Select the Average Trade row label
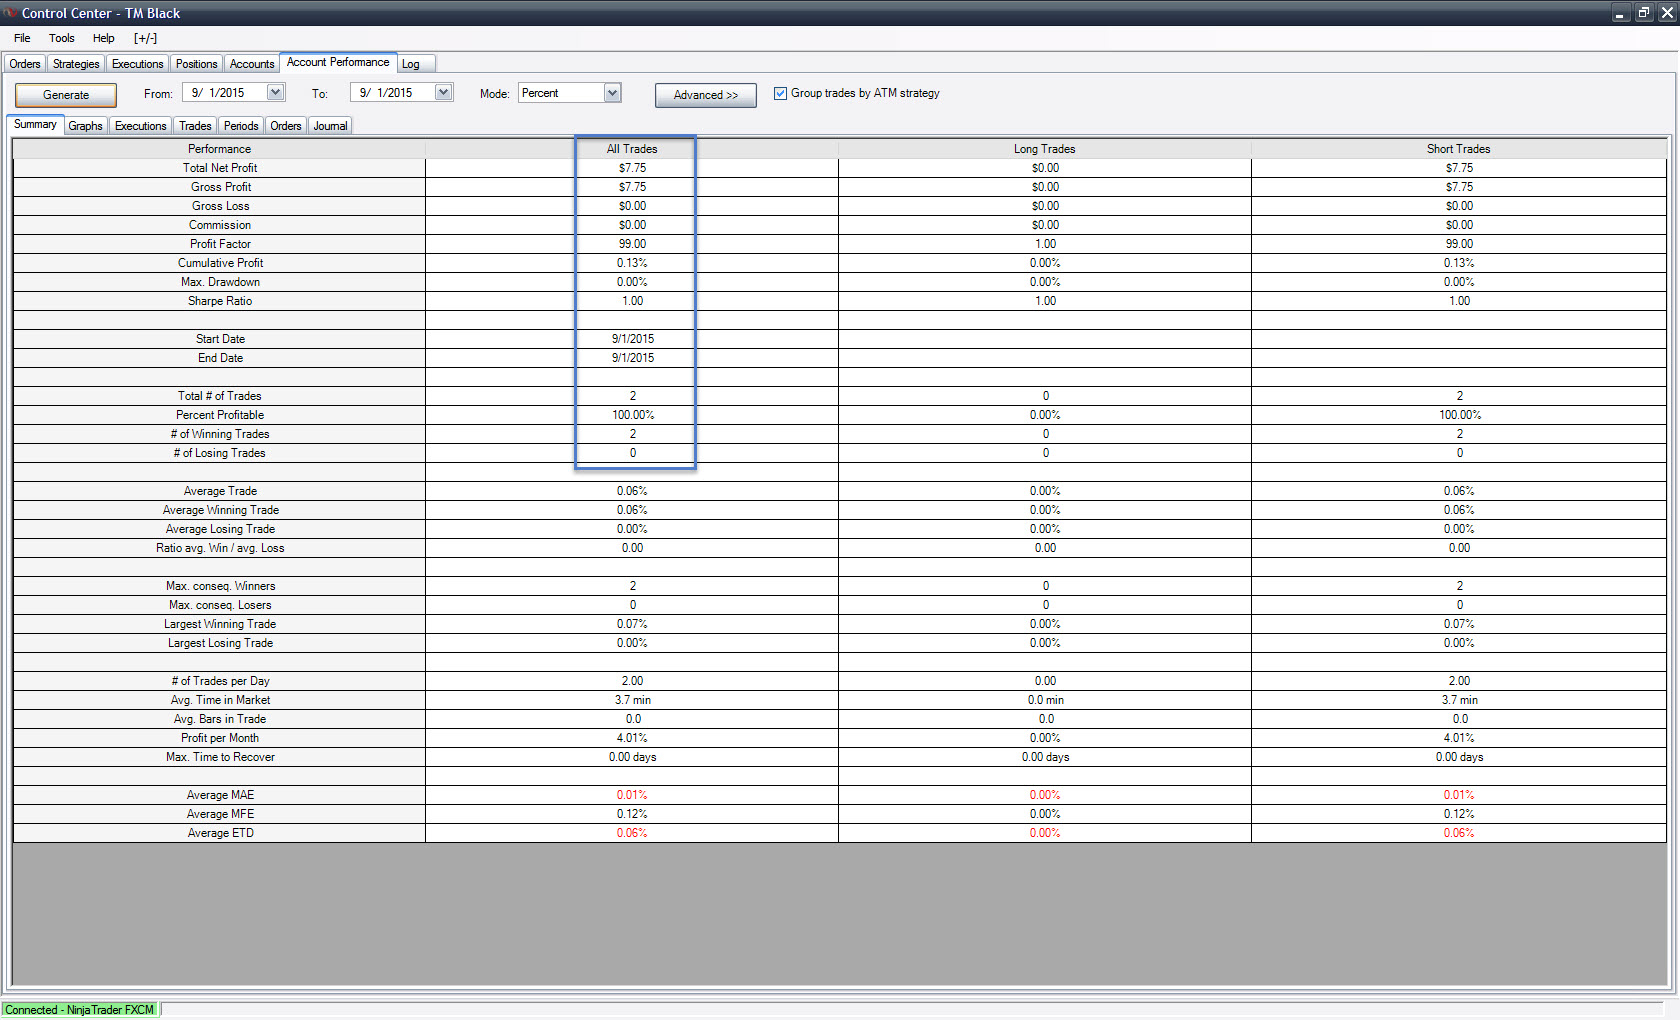 point(221,491)
